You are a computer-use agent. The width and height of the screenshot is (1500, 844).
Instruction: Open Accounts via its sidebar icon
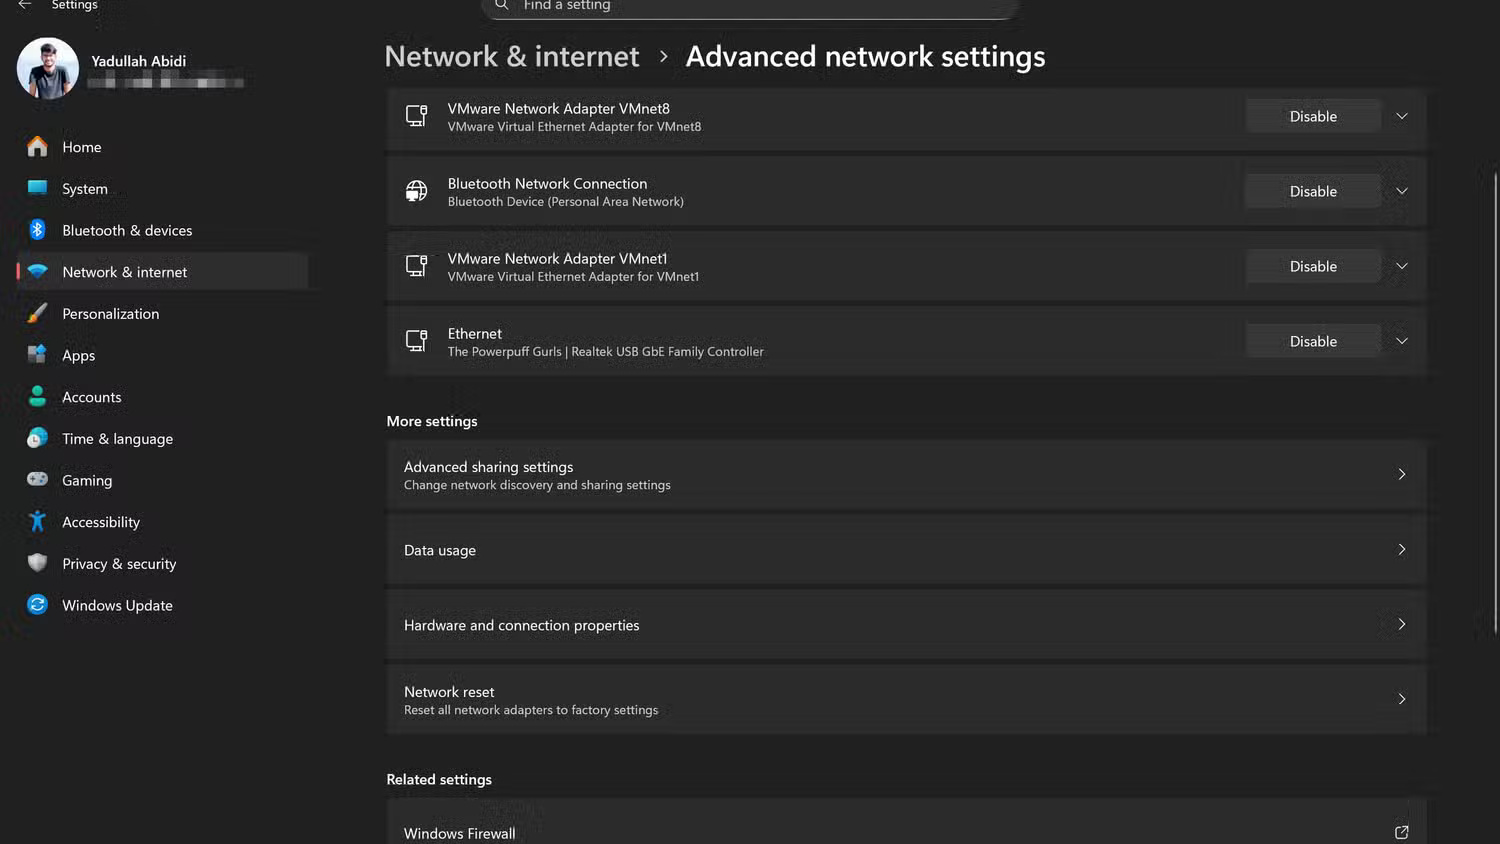coord(37,396)
